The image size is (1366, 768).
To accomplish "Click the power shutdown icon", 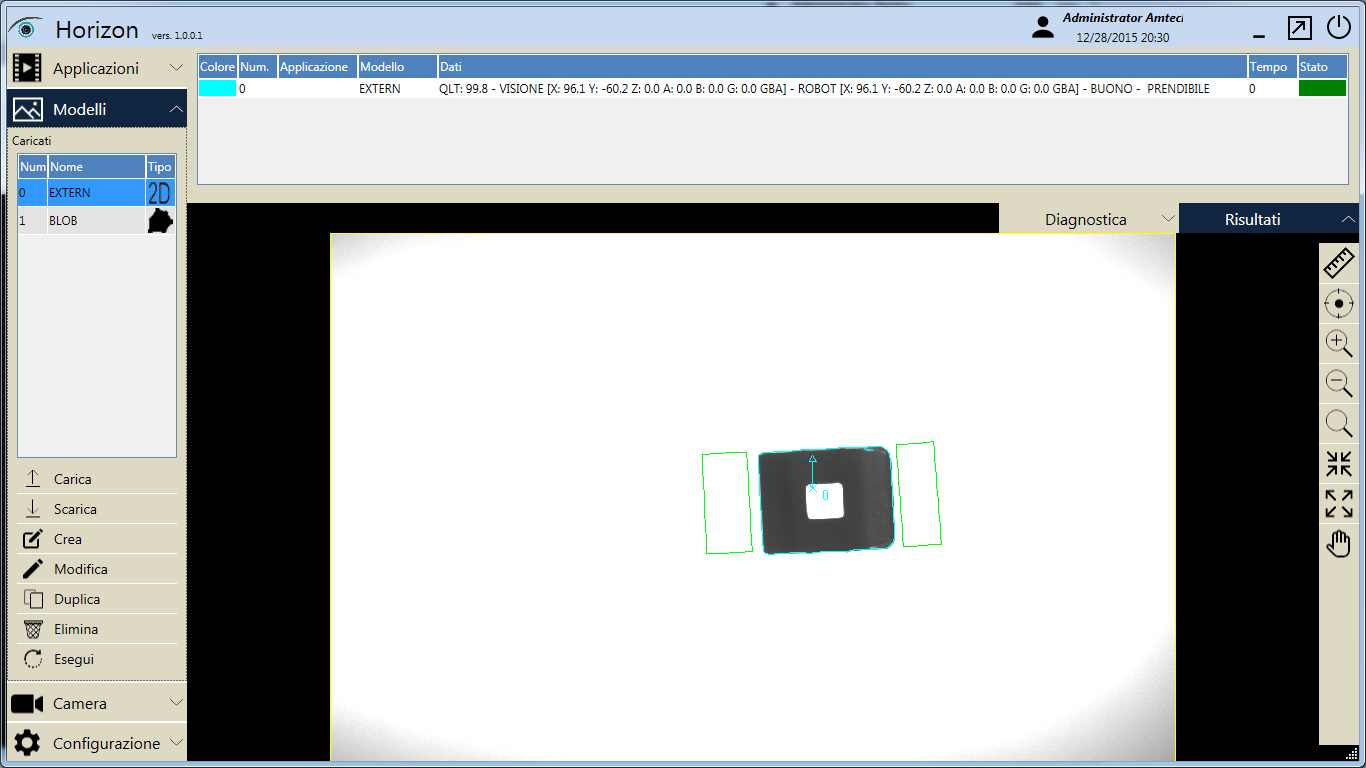I will [x=1339, y=28].
